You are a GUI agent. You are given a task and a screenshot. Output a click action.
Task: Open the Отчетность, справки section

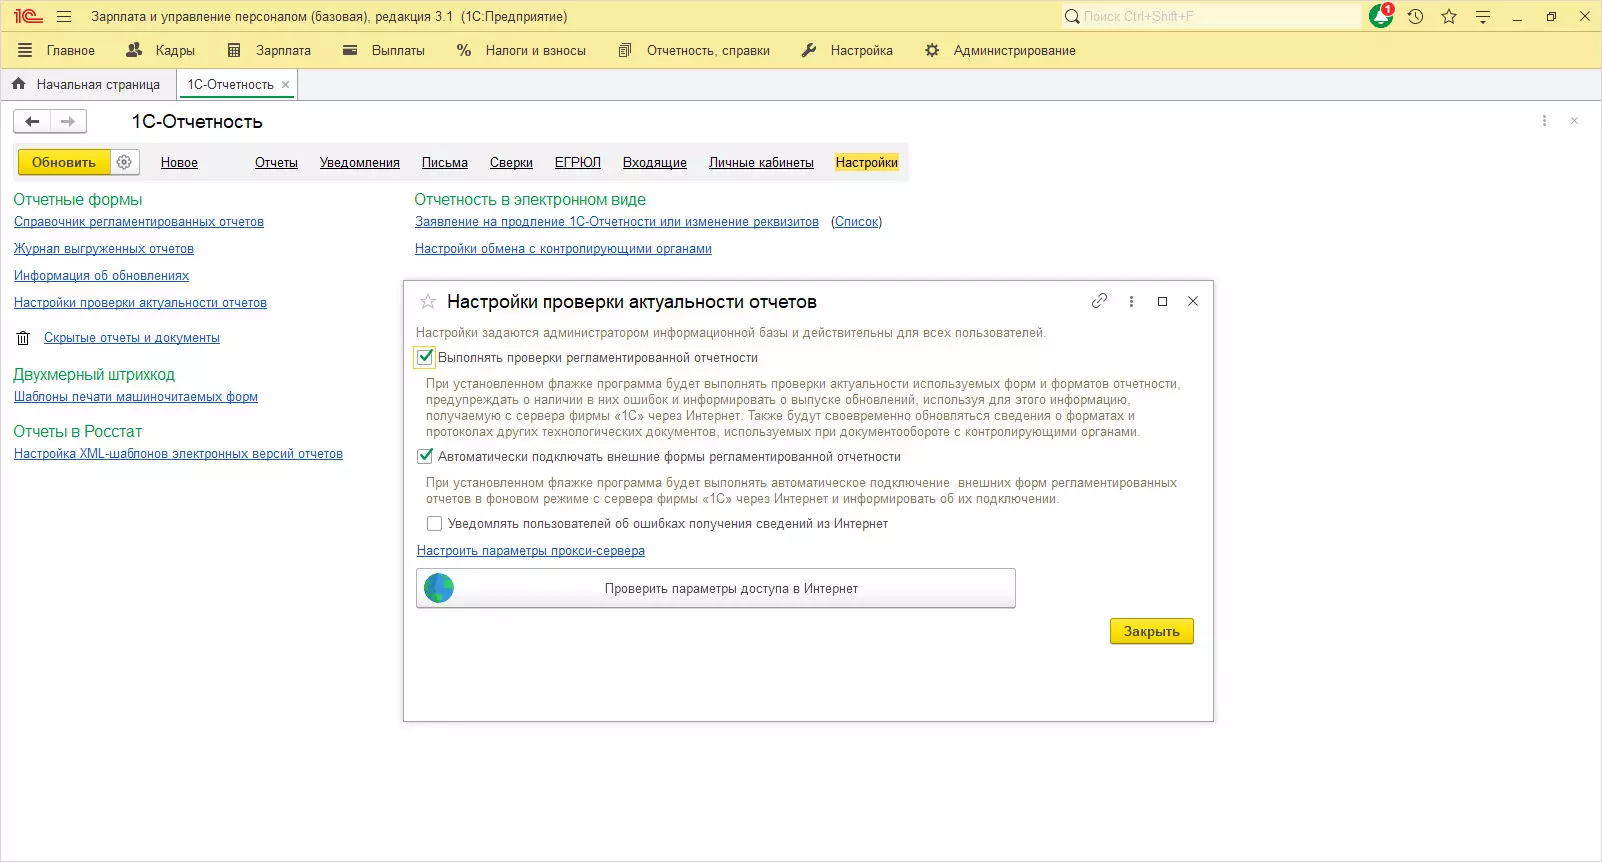click(694, 50)
